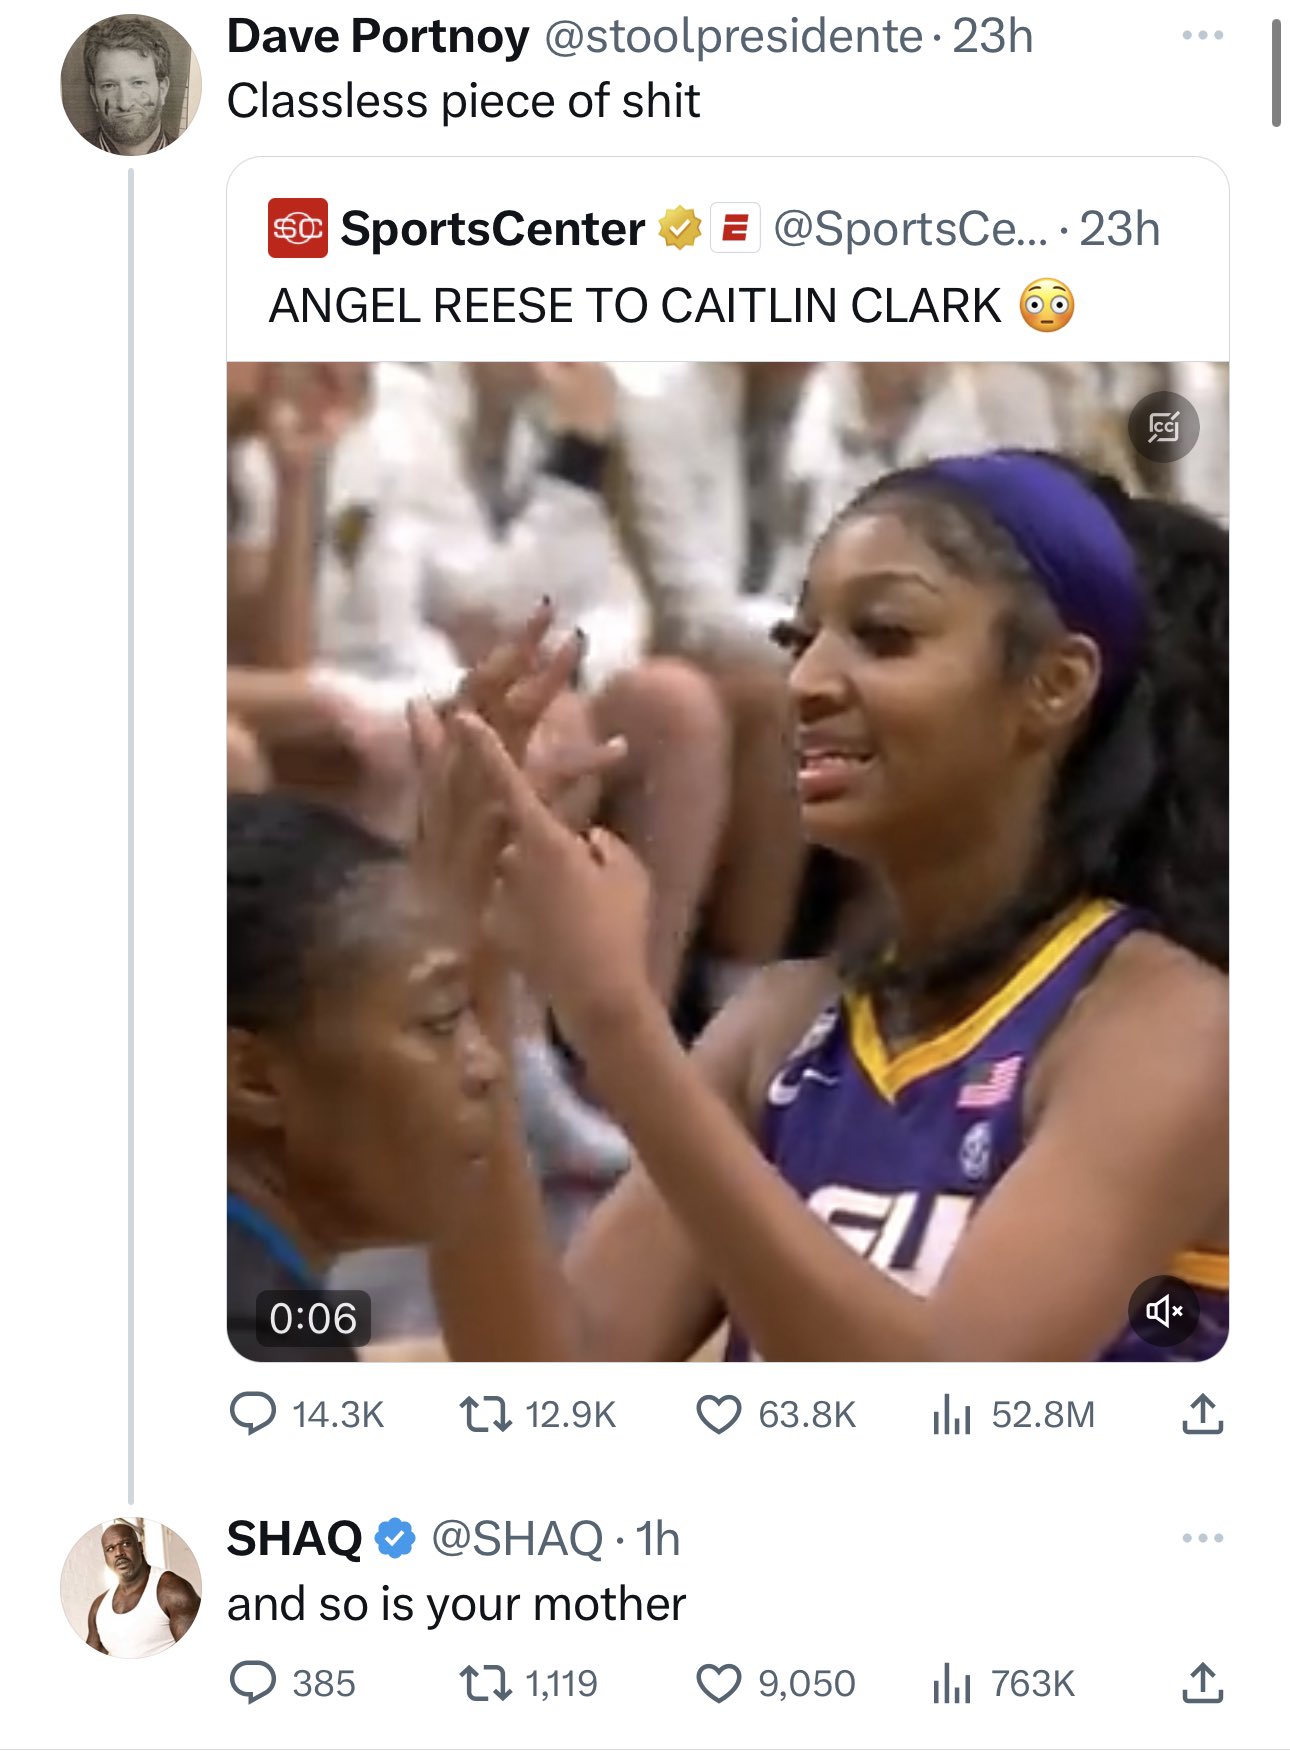Toggle closed captions on the video
1290x1762 pixels.
pos(1163,427)
